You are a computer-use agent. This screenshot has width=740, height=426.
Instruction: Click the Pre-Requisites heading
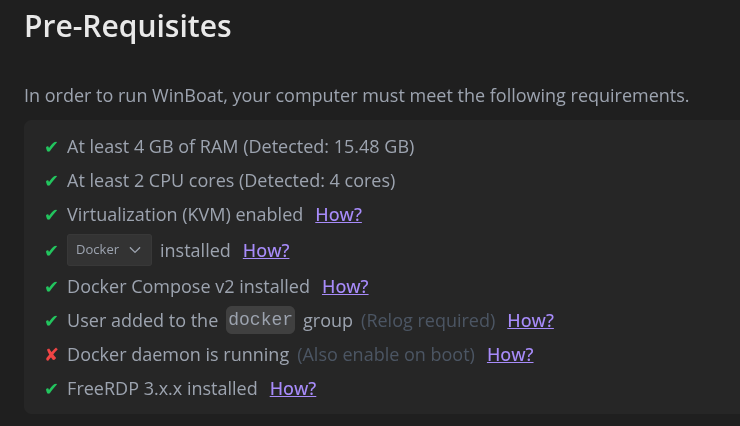click(x=128, y=27)
